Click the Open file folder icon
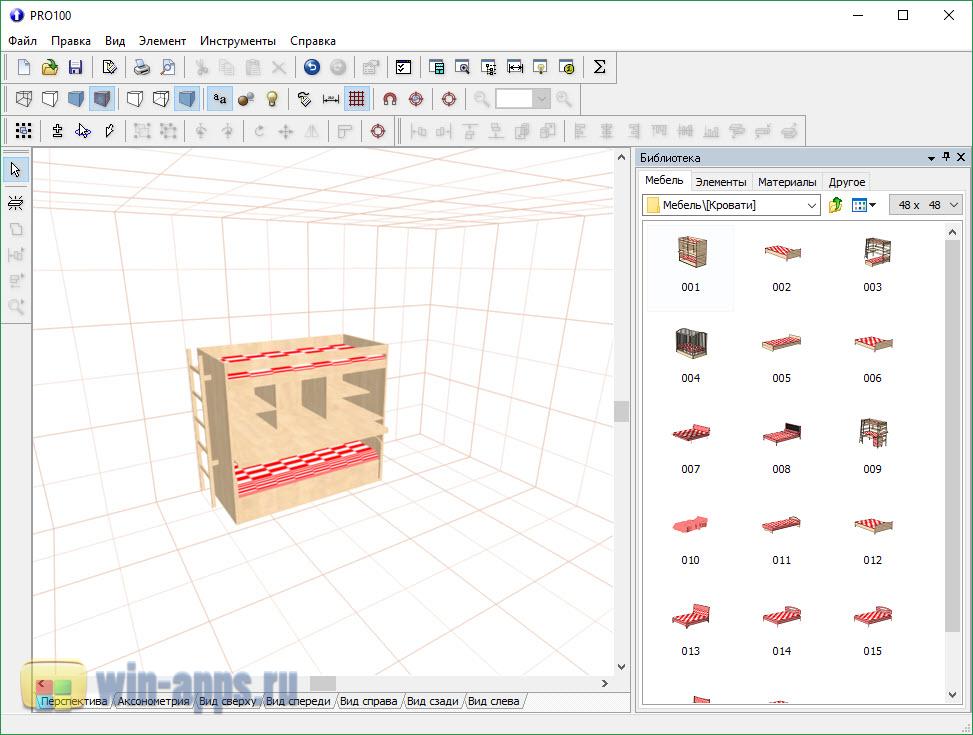973x735 pixels. tap(50, 68)
